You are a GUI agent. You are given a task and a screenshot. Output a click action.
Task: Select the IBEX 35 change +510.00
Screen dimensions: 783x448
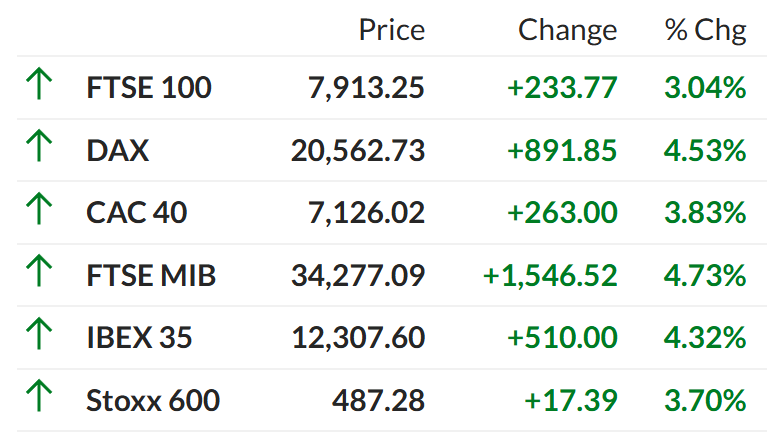[562, 338]
